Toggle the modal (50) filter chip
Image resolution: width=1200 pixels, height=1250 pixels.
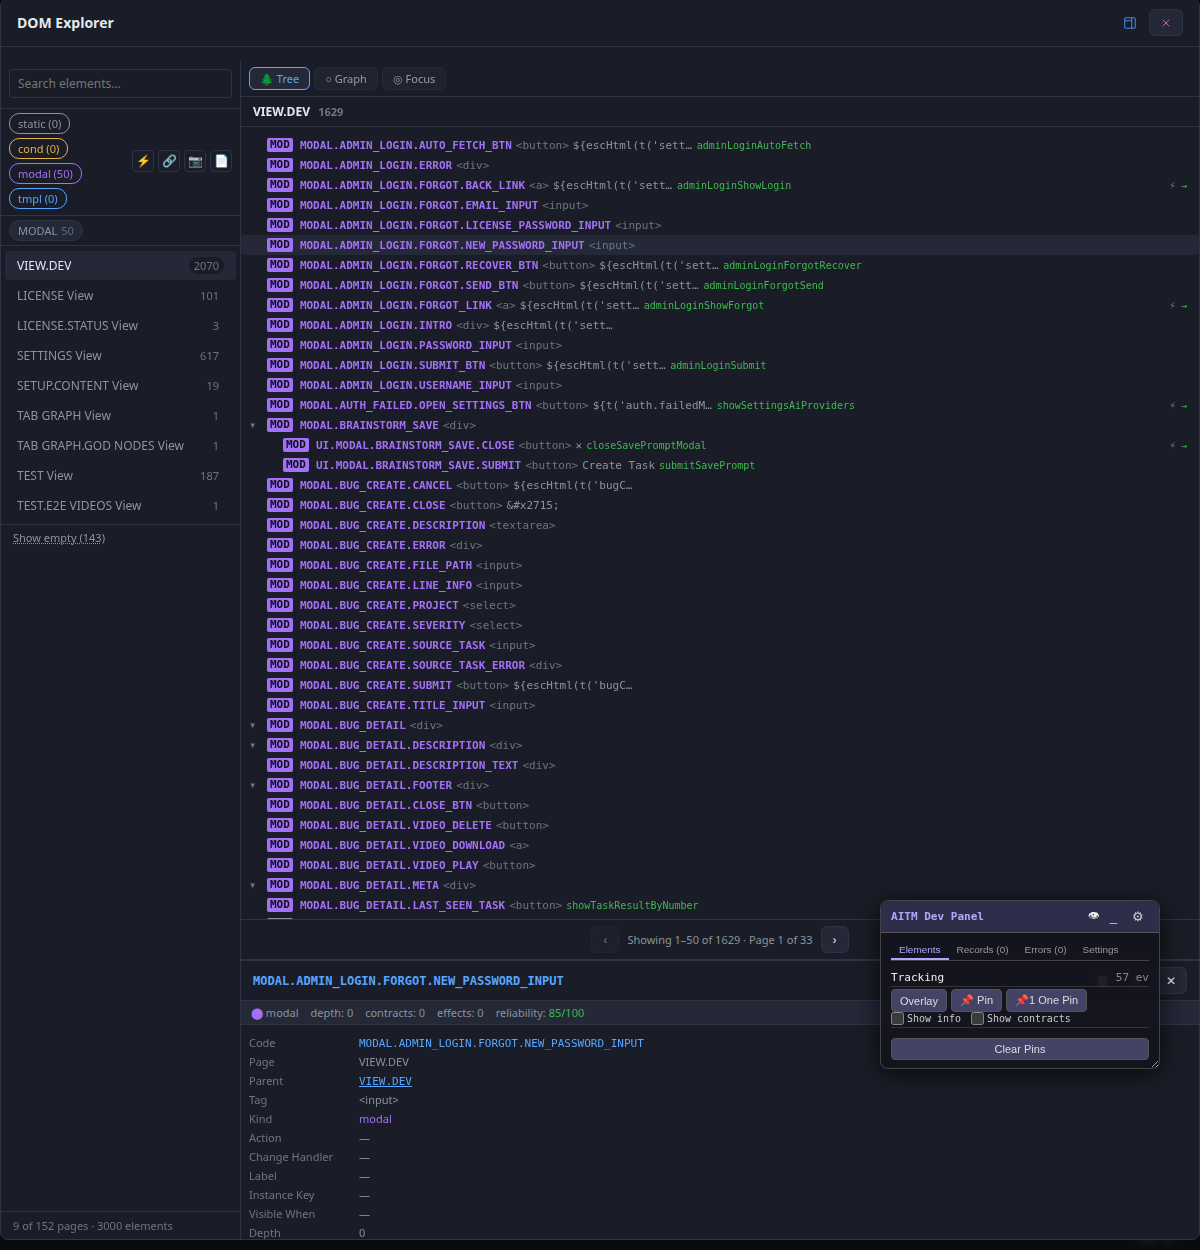click(45, 174)
